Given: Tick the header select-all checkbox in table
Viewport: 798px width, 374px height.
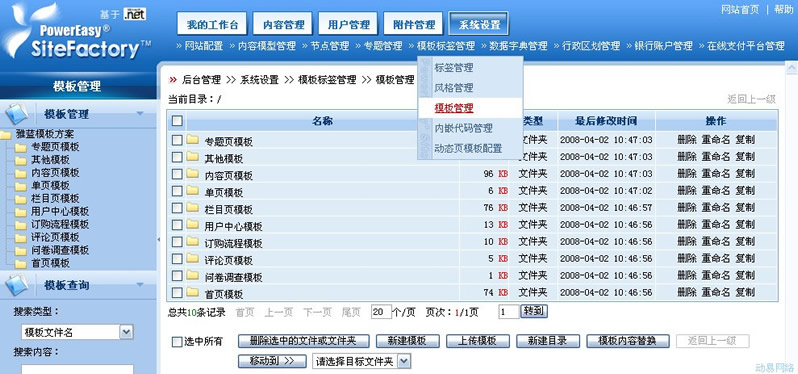Looking at the screenshot, I should (177, 121).
